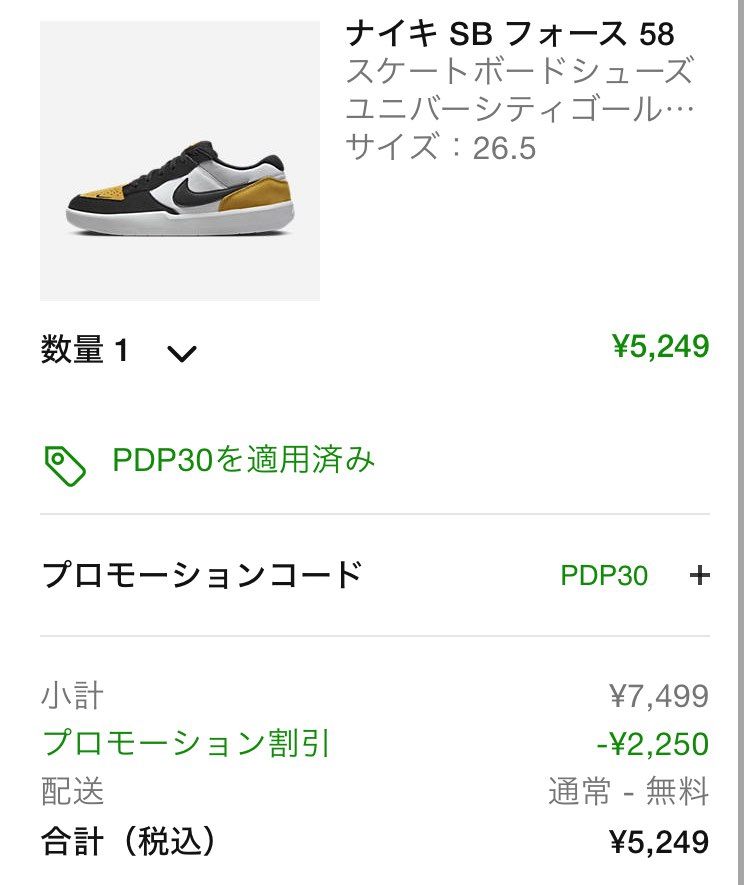The width and height of the screenshot is (750, 885).
Task: Click the プロモーション割引 discount label
Action: [x=187, y=743]
